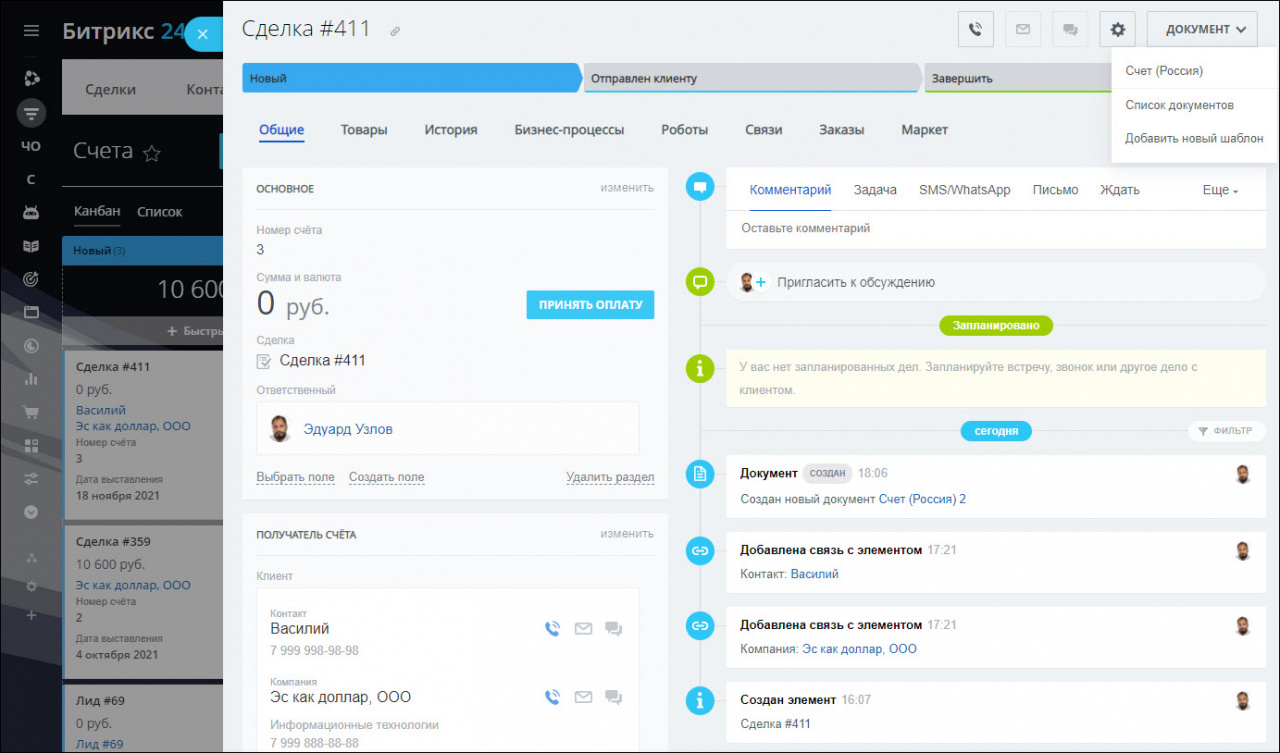The image size is (1280, 753).
Task: Open the ДОКУМЕНТ dropdown button
Action: [x=1202, y=29]
